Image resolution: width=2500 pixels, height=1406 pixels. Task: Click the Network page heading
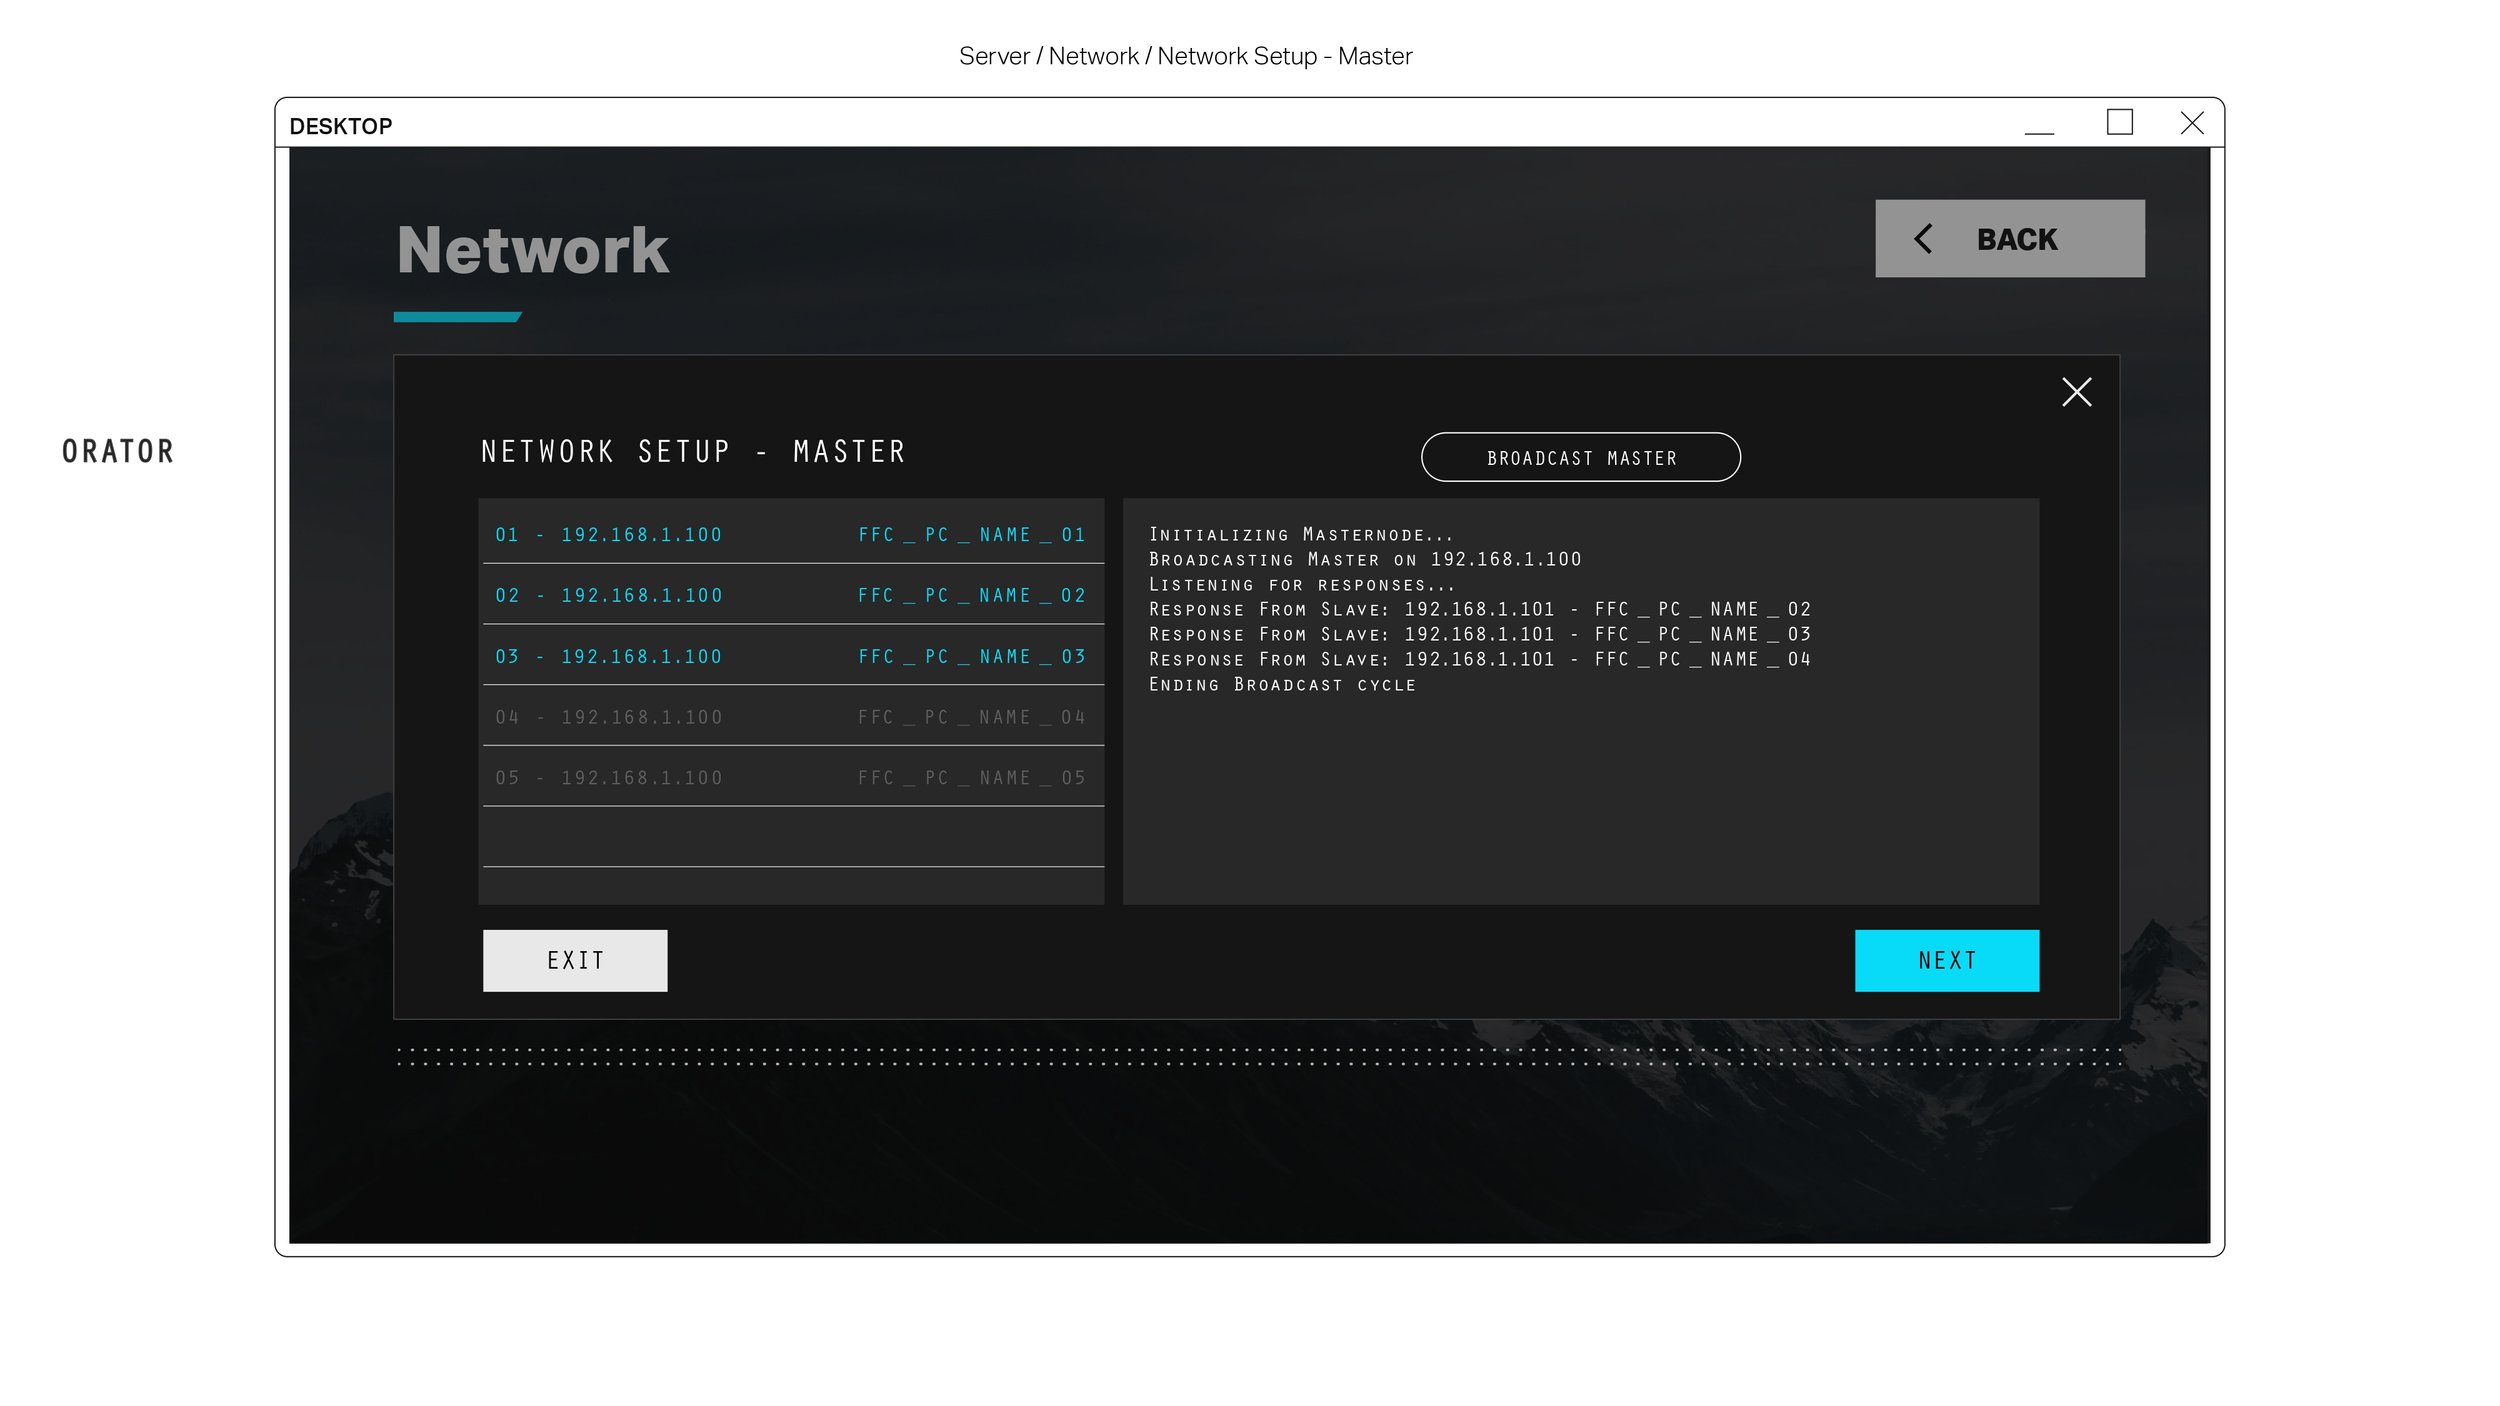(533, 250)
